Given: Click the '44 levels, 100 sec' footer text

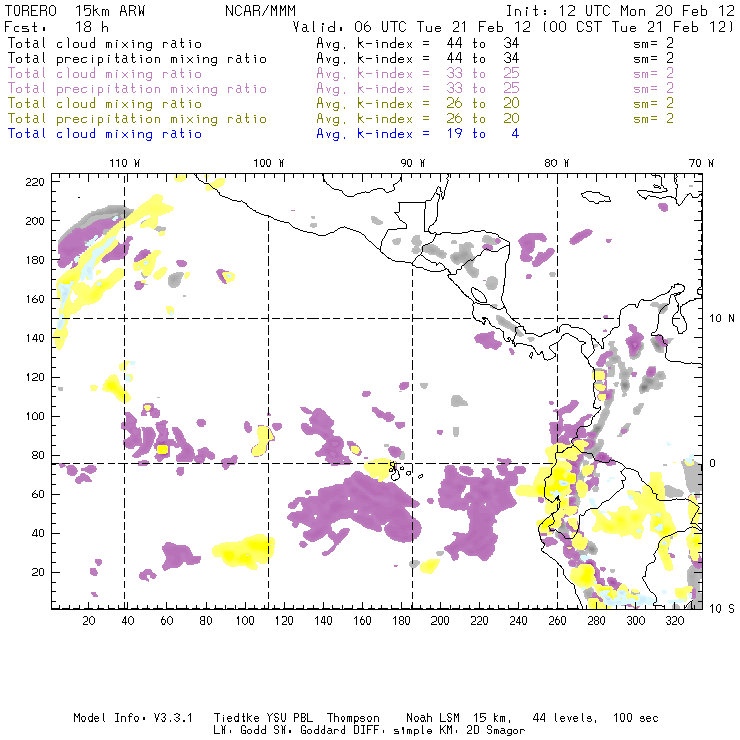Looking at the screenshot, I should (596, 718).
